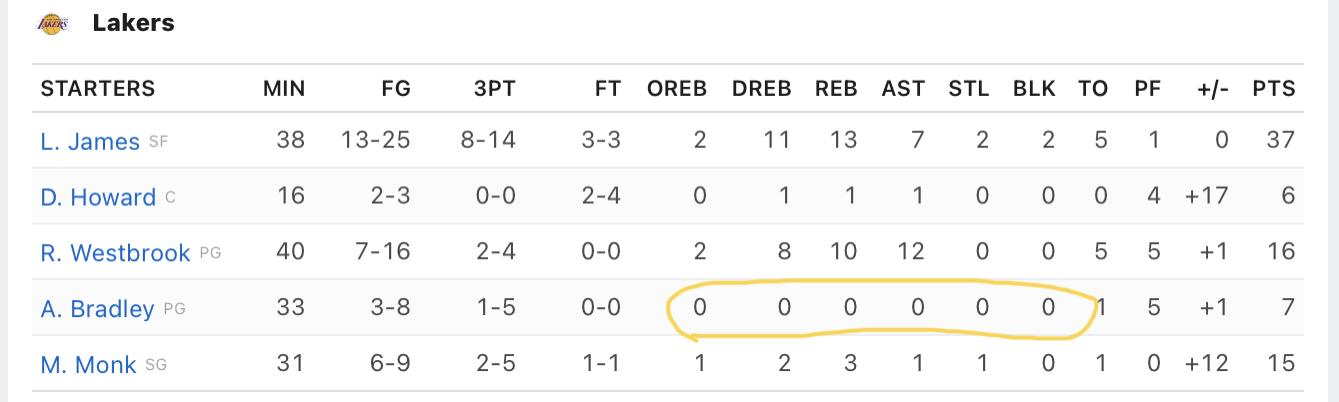
Task: Click the AST column header
Action: (x=903, y=88)
